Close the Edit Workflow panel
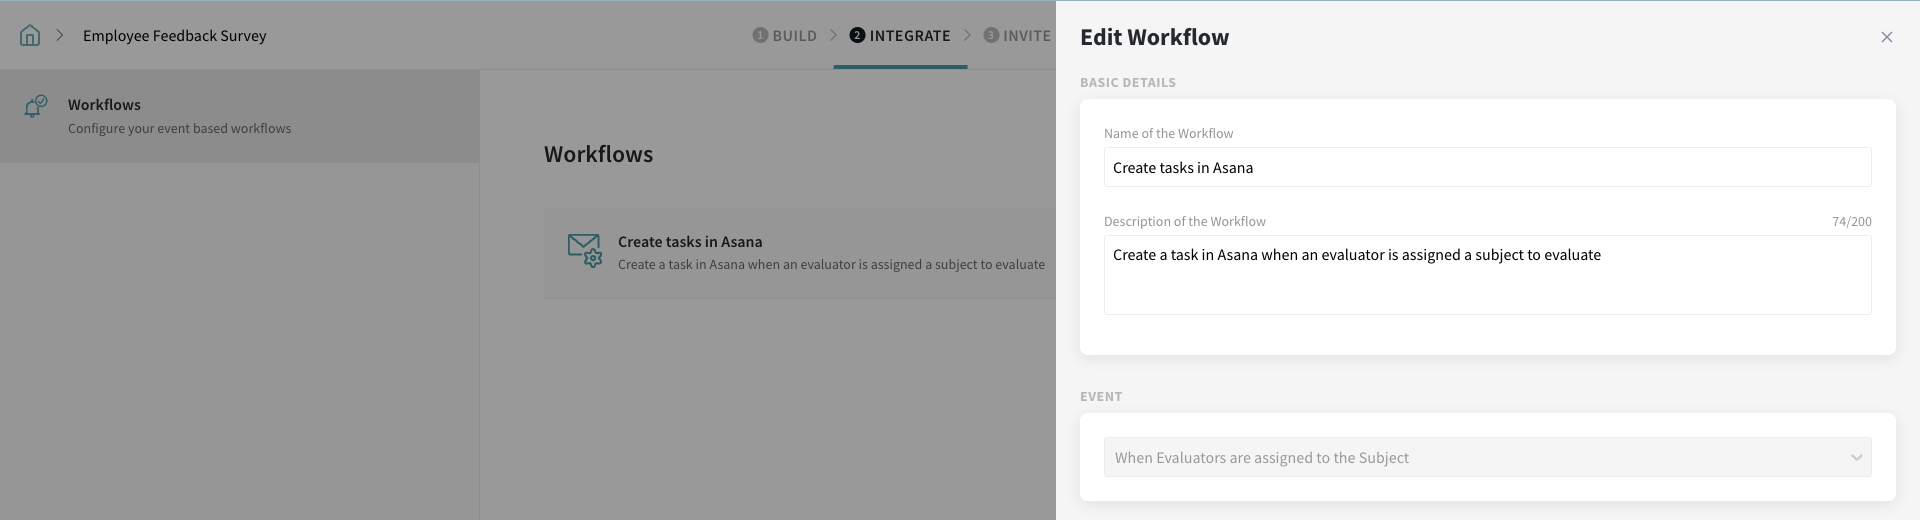 click(1886, 37)
